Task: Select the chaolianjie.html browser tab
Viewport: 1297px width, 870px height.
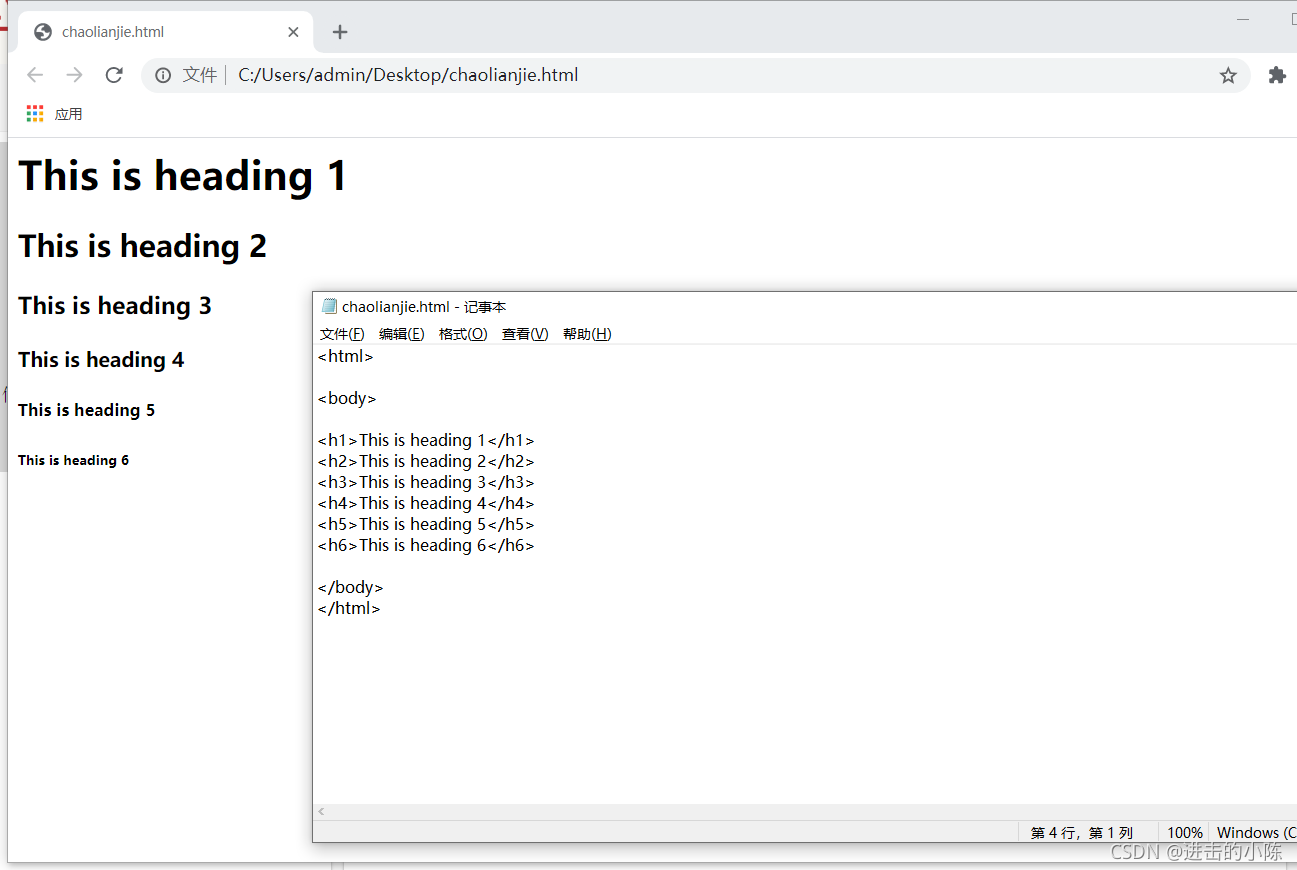Action: click(x=167, y=32)
